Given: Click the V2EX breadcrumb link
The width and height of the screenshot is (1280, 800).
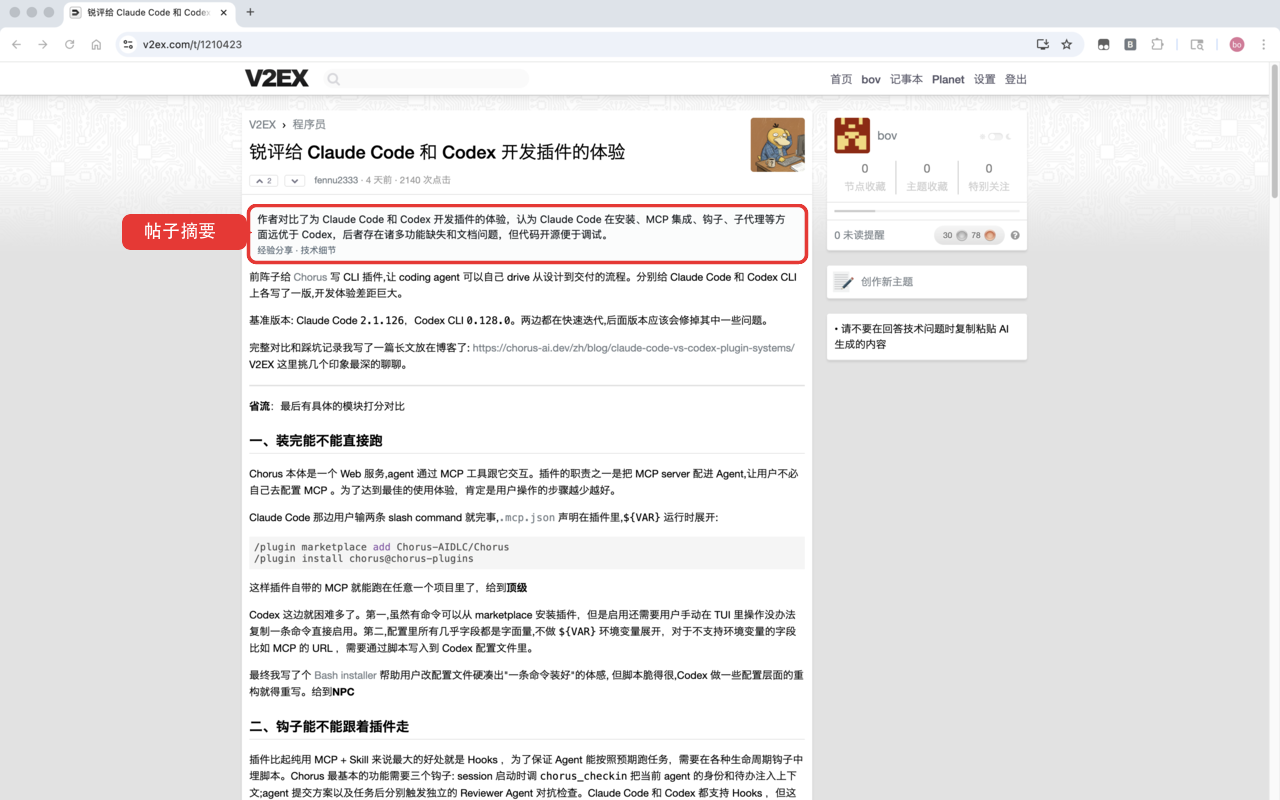Looking at the screenshot, I should tap(262, 125).
